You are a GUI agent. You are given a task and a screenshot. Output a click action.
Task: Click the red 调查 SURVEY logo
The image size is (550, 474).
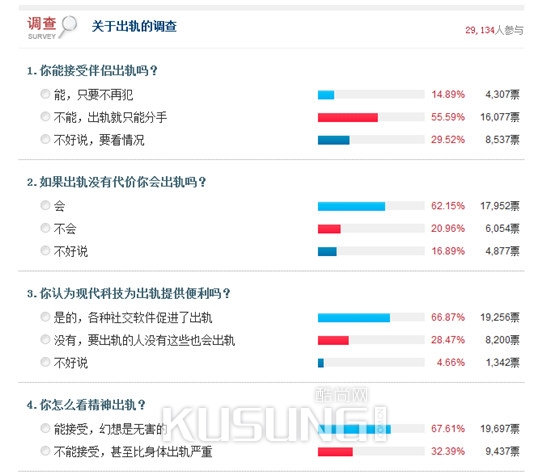point(42,27)
